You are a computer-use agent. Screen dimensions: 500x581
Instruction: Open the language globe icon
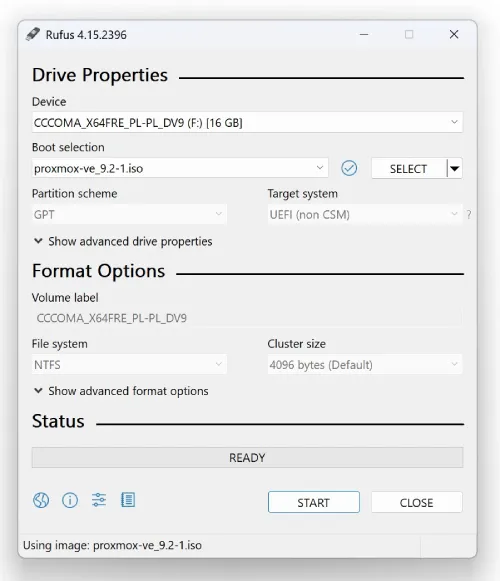click(41, 500)
